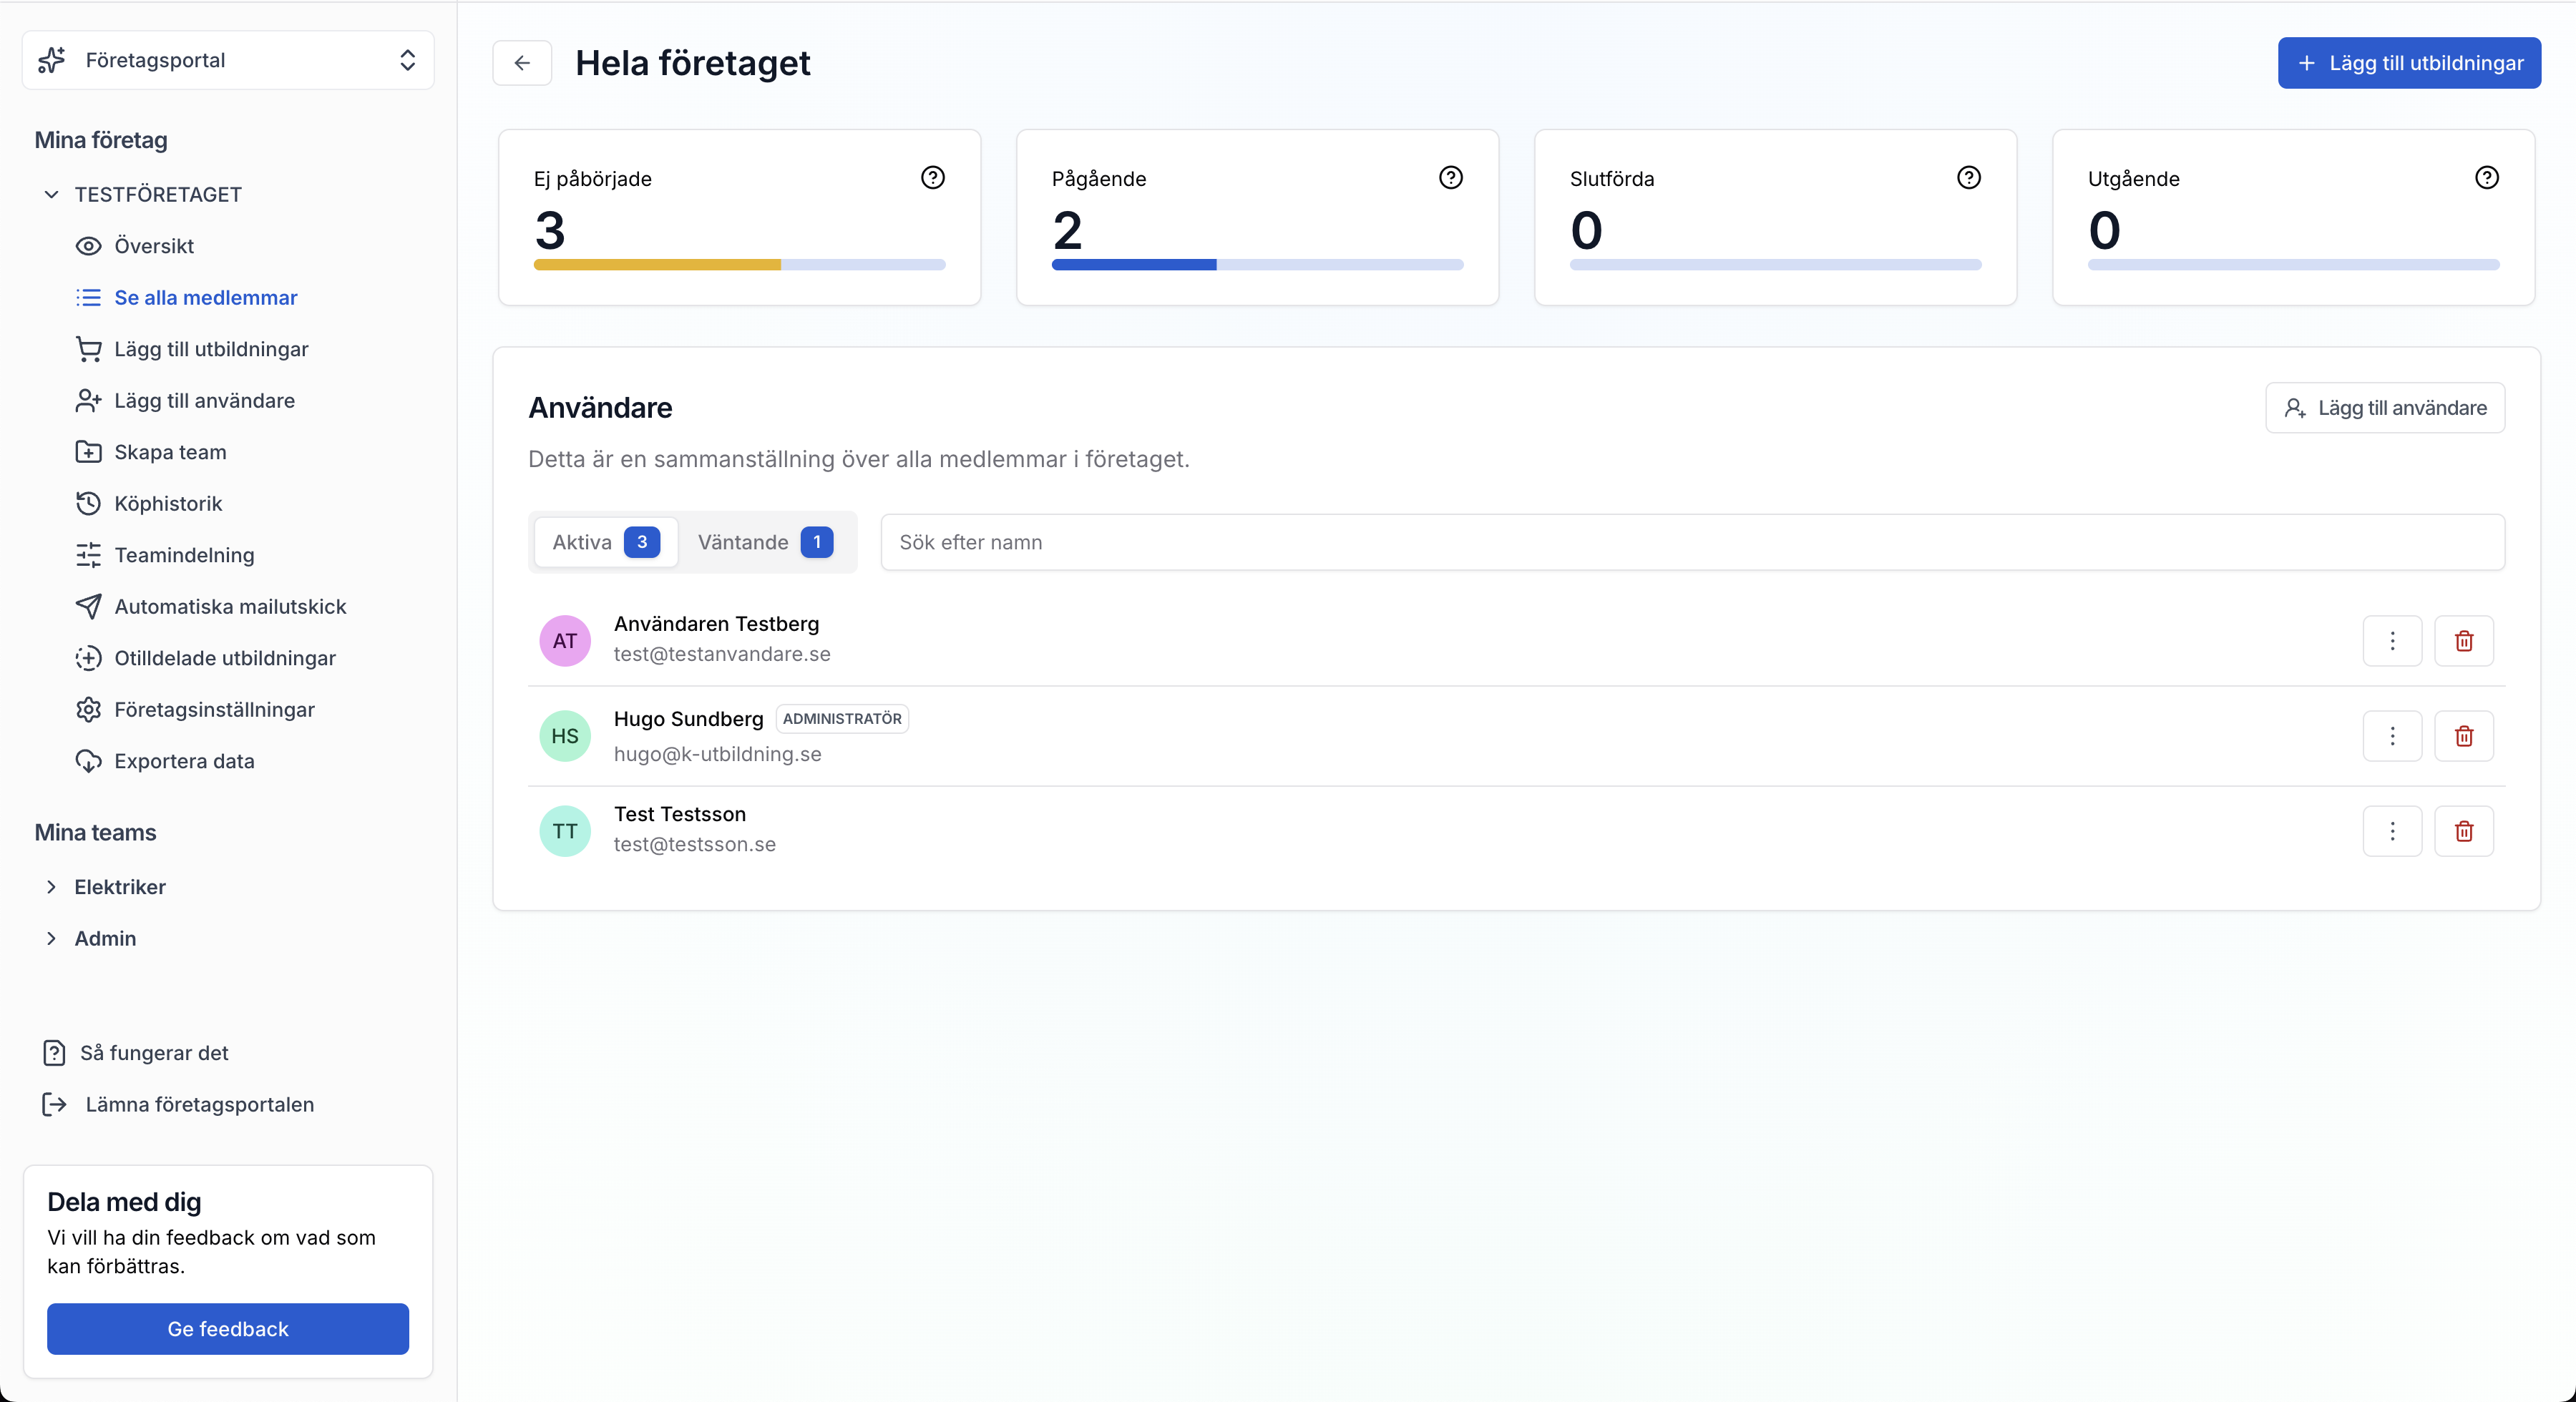This screenshot has height=1402, width=2576.
Task: Open the Företagsportal switcher dropdown
Action: [228, 60]
